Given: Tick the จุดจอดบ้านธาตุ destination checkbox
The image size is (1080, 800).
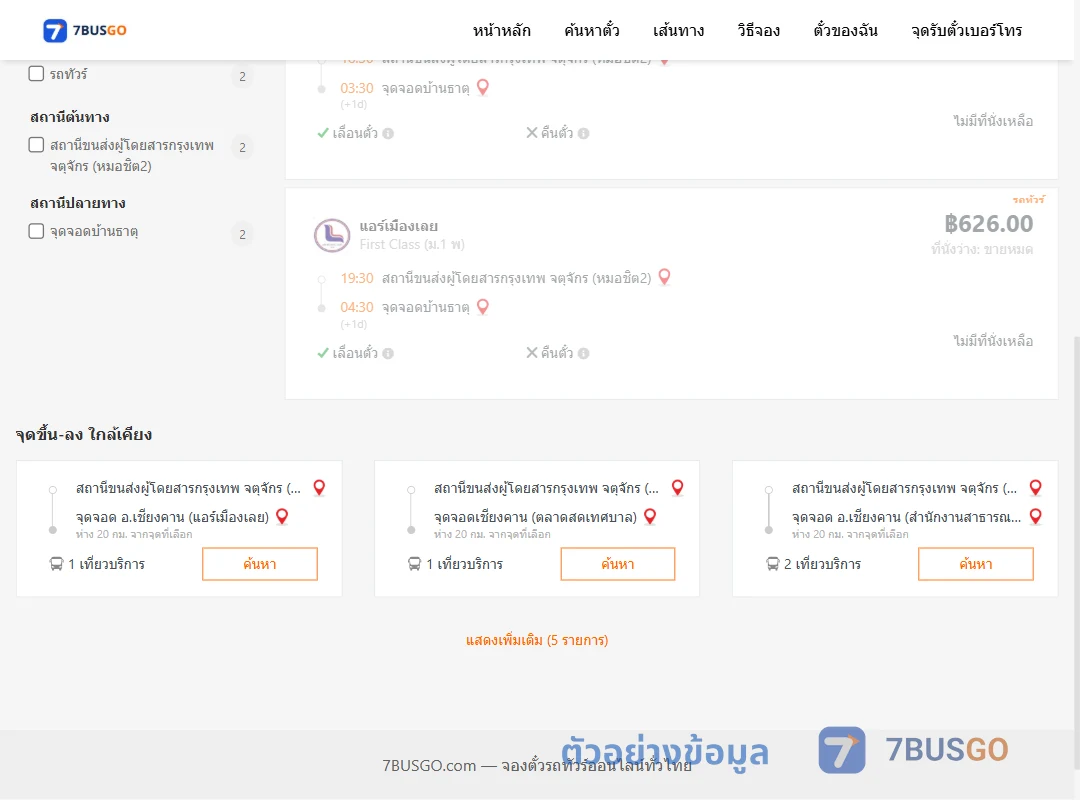Looking at the screenshot, I should coord(37,231).
